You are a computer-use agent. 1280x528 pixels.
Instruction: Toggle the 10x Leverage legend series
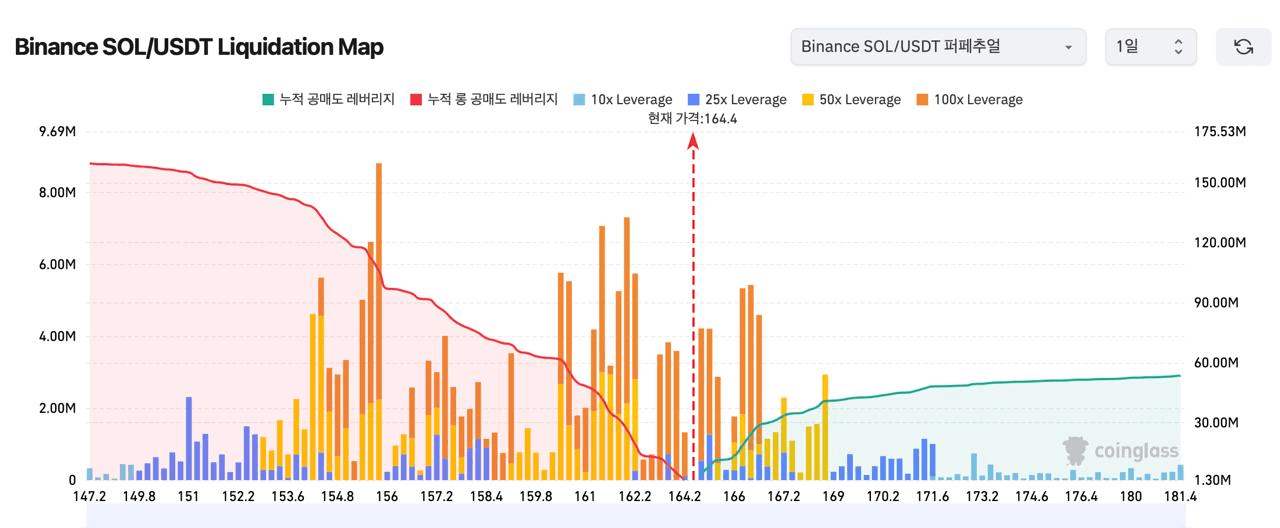(x=623, y=99)
